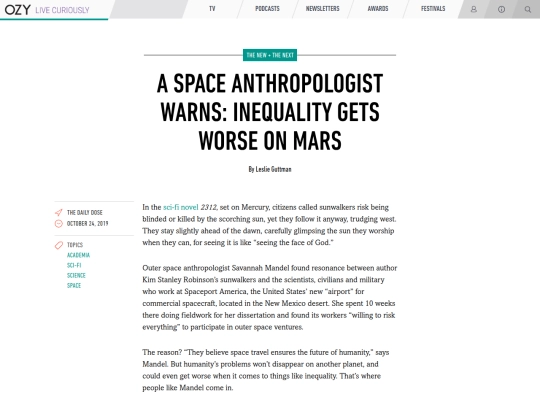Click the info circle icon in header
Viewport: 540px width, 405px height.
(501, 9)
